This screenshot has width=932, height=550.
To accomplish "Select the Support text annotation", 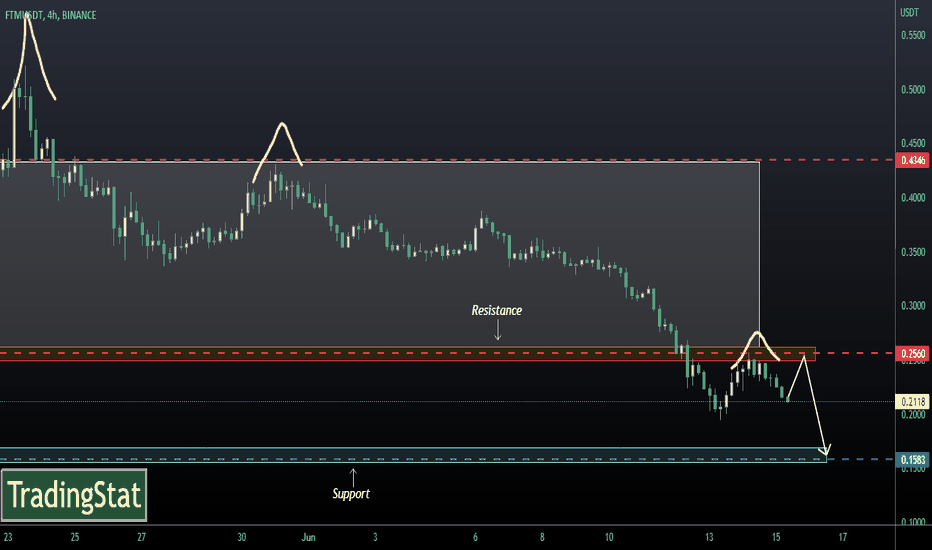I will (x=351, y=494).
